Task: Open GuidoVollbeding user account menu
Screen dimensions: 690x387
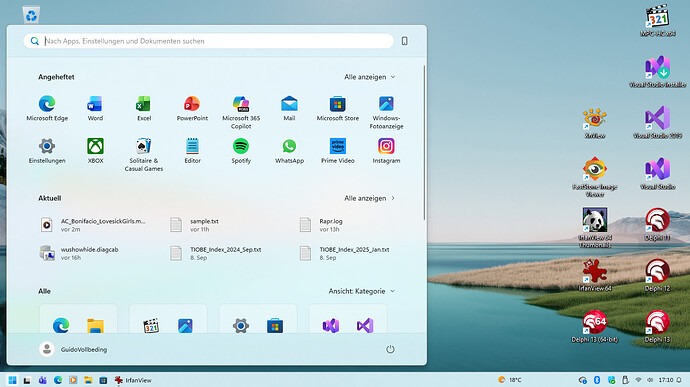Action: click(x=73, y=349)
